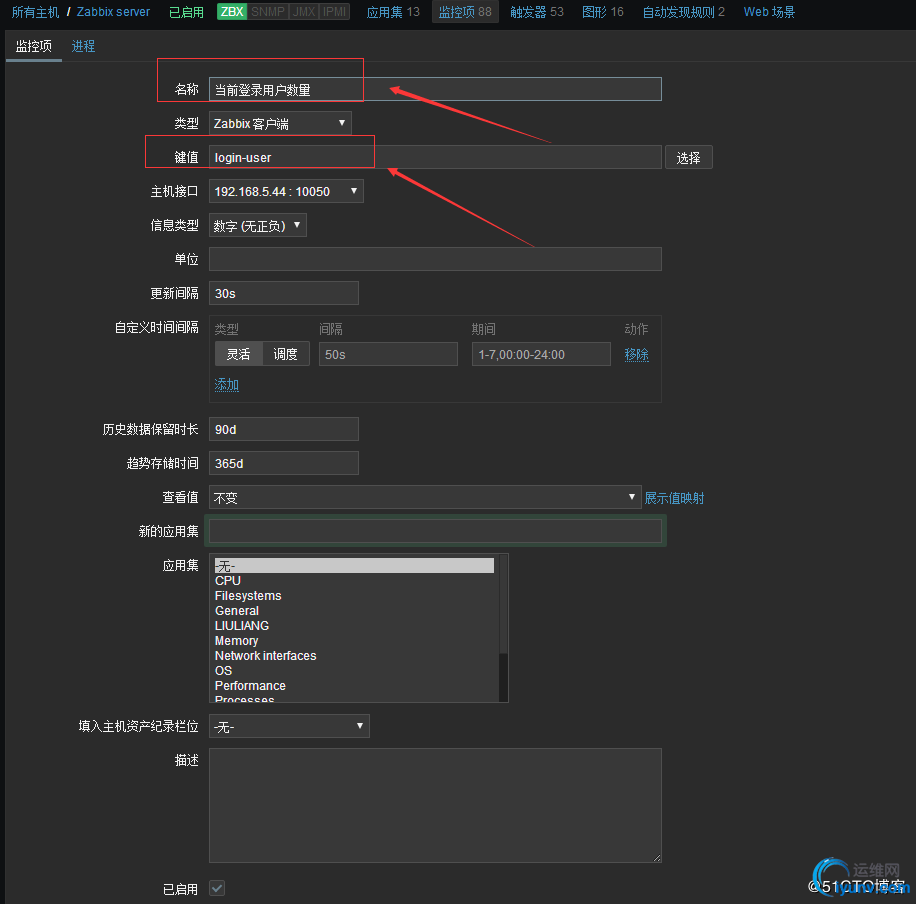Open the Zabbix server host link

tap(113, 12)
